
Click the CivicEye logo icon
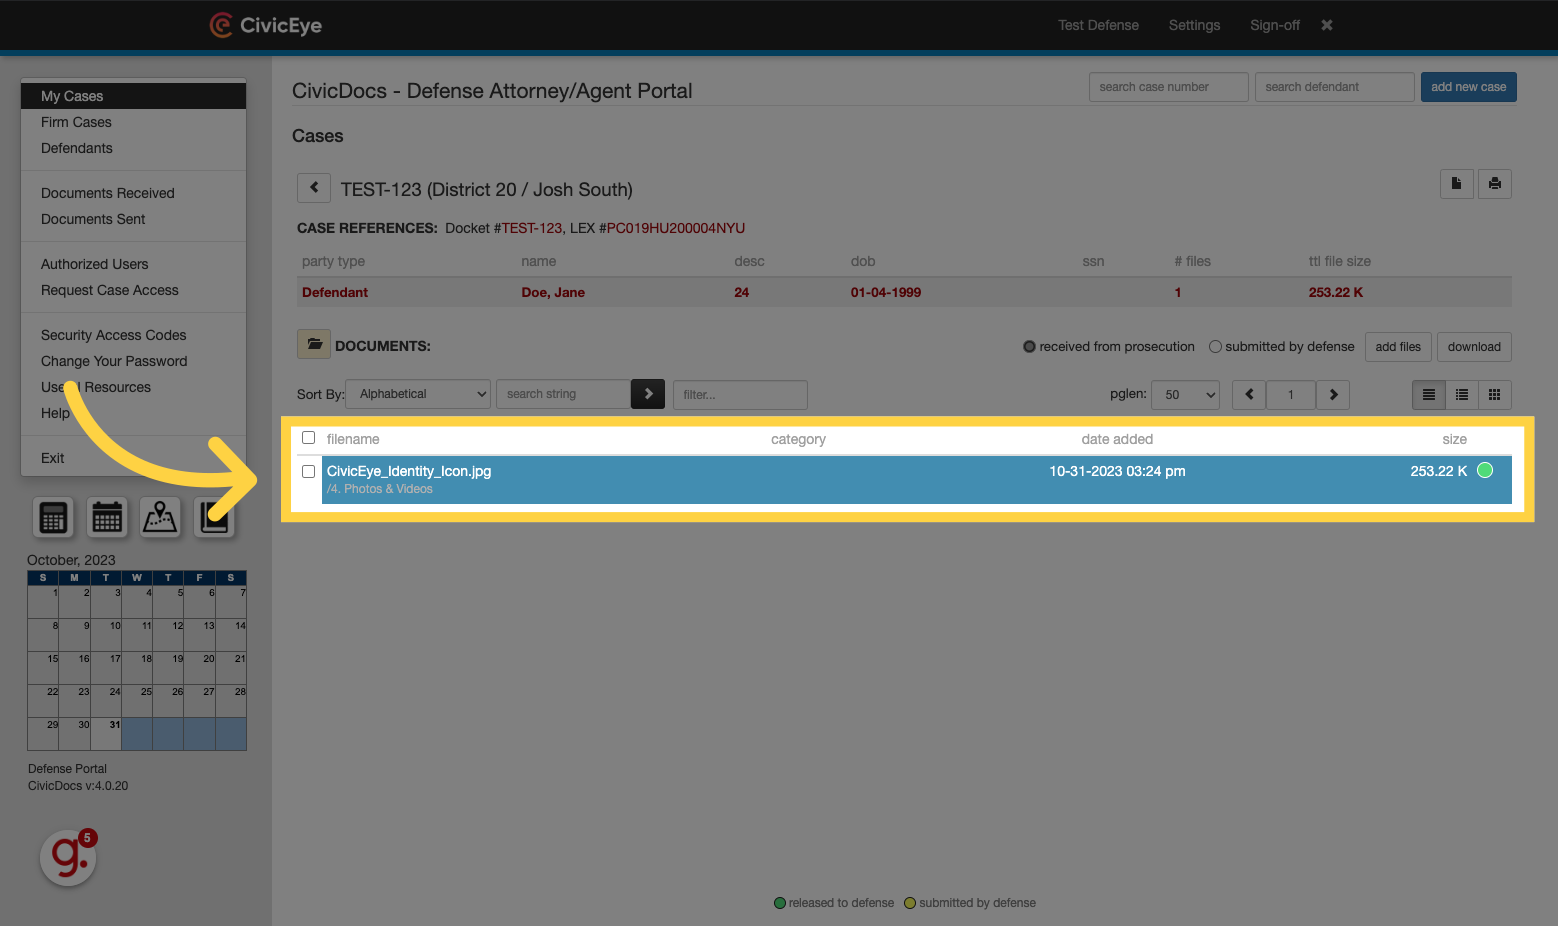(221, 25)
